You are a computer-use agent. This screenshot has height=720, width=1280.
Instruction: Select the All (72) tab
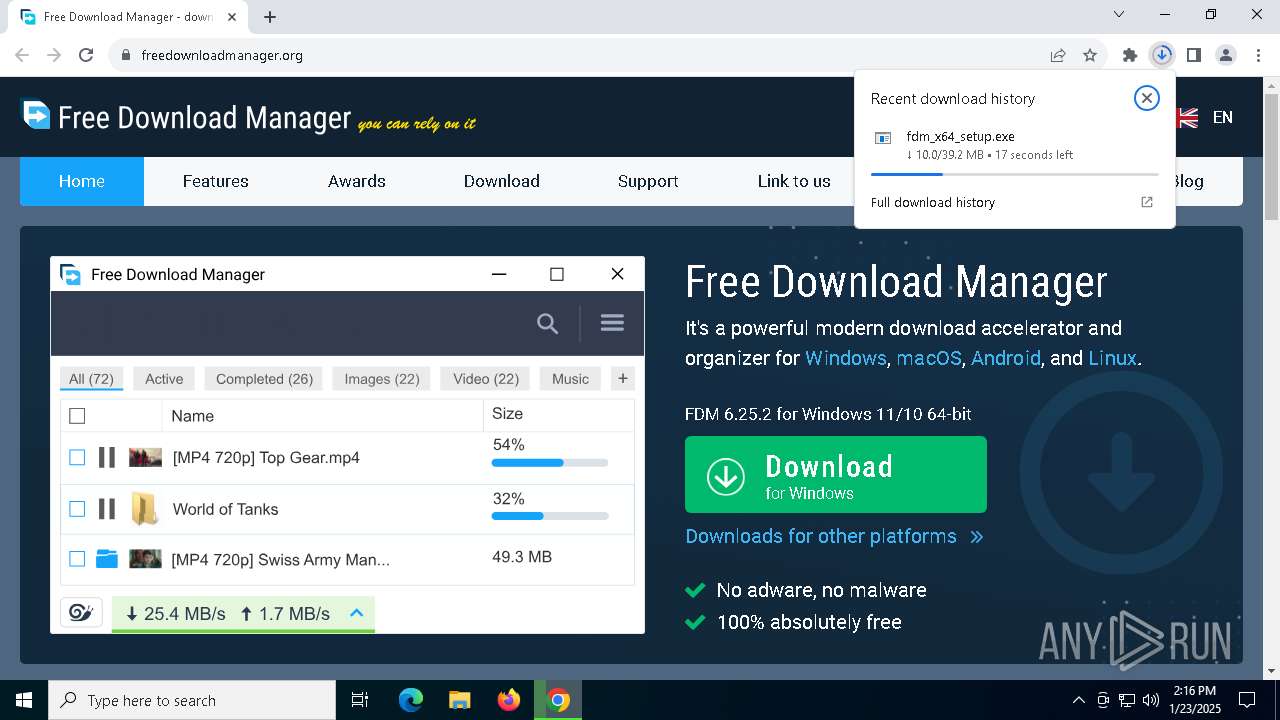point(91,379)
